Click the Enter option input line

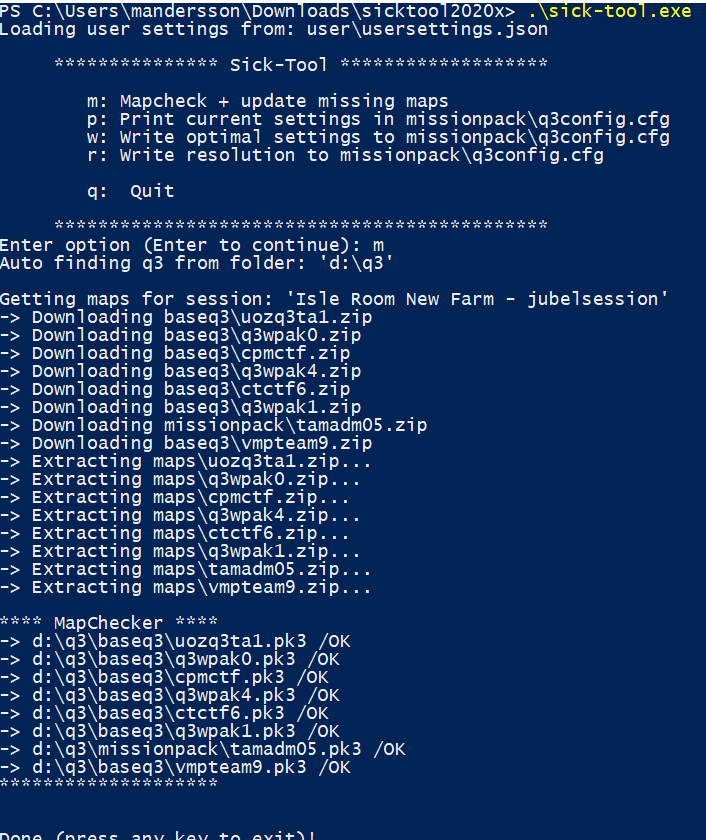point(191,245)
